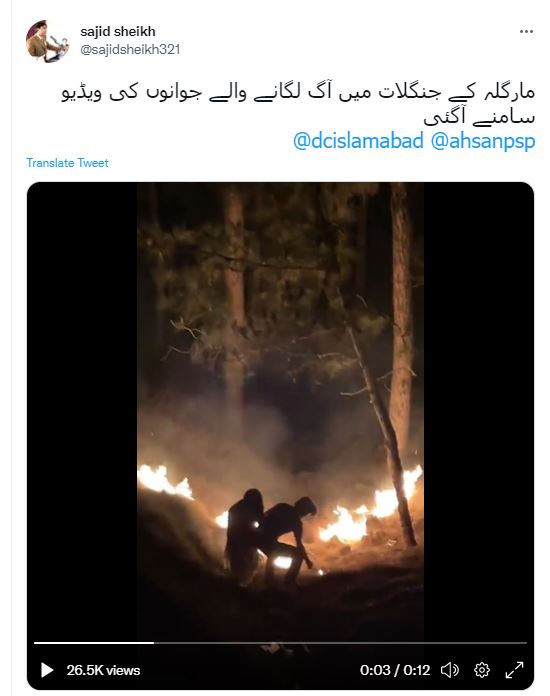The image size is (550, 696).
Task: Play the video
Action: (47, 670)
